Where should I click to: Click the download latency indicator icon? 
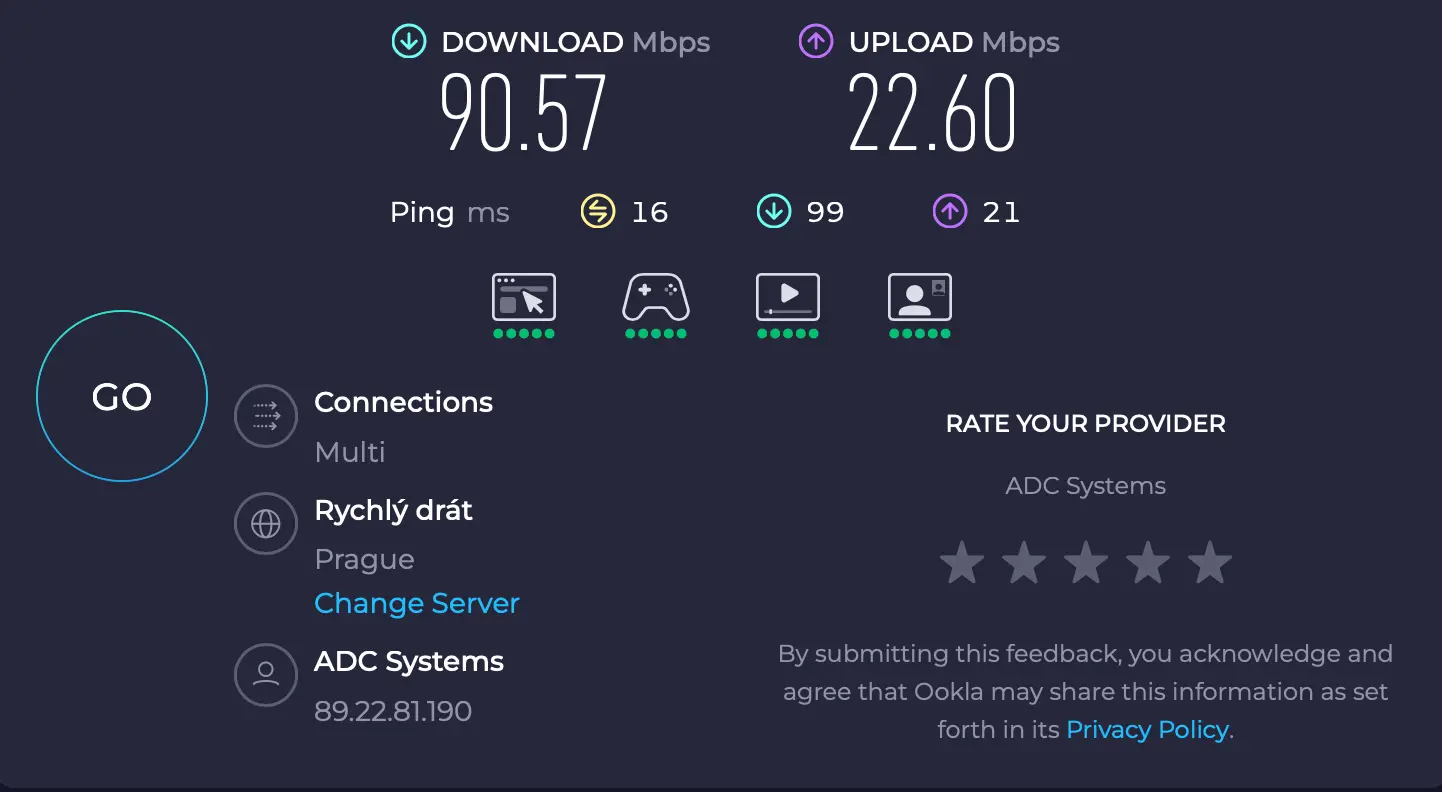772,211
